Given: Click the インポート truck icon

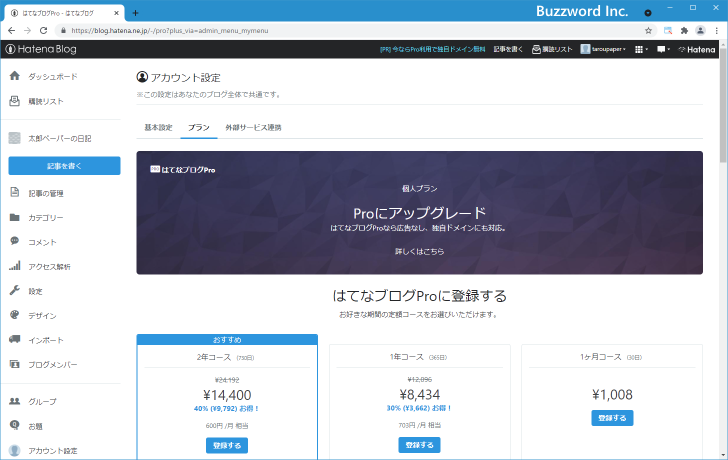Looking at the screenshot, I should tap(15, 339).
